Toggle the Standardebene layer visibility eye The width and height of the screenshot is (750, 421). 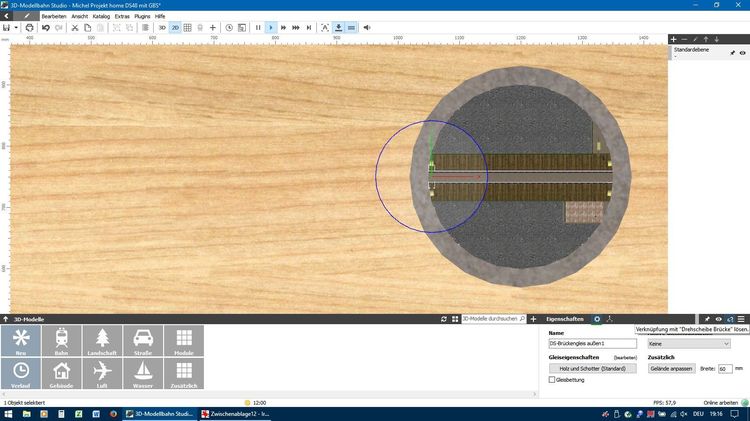(x=742, y=53)
